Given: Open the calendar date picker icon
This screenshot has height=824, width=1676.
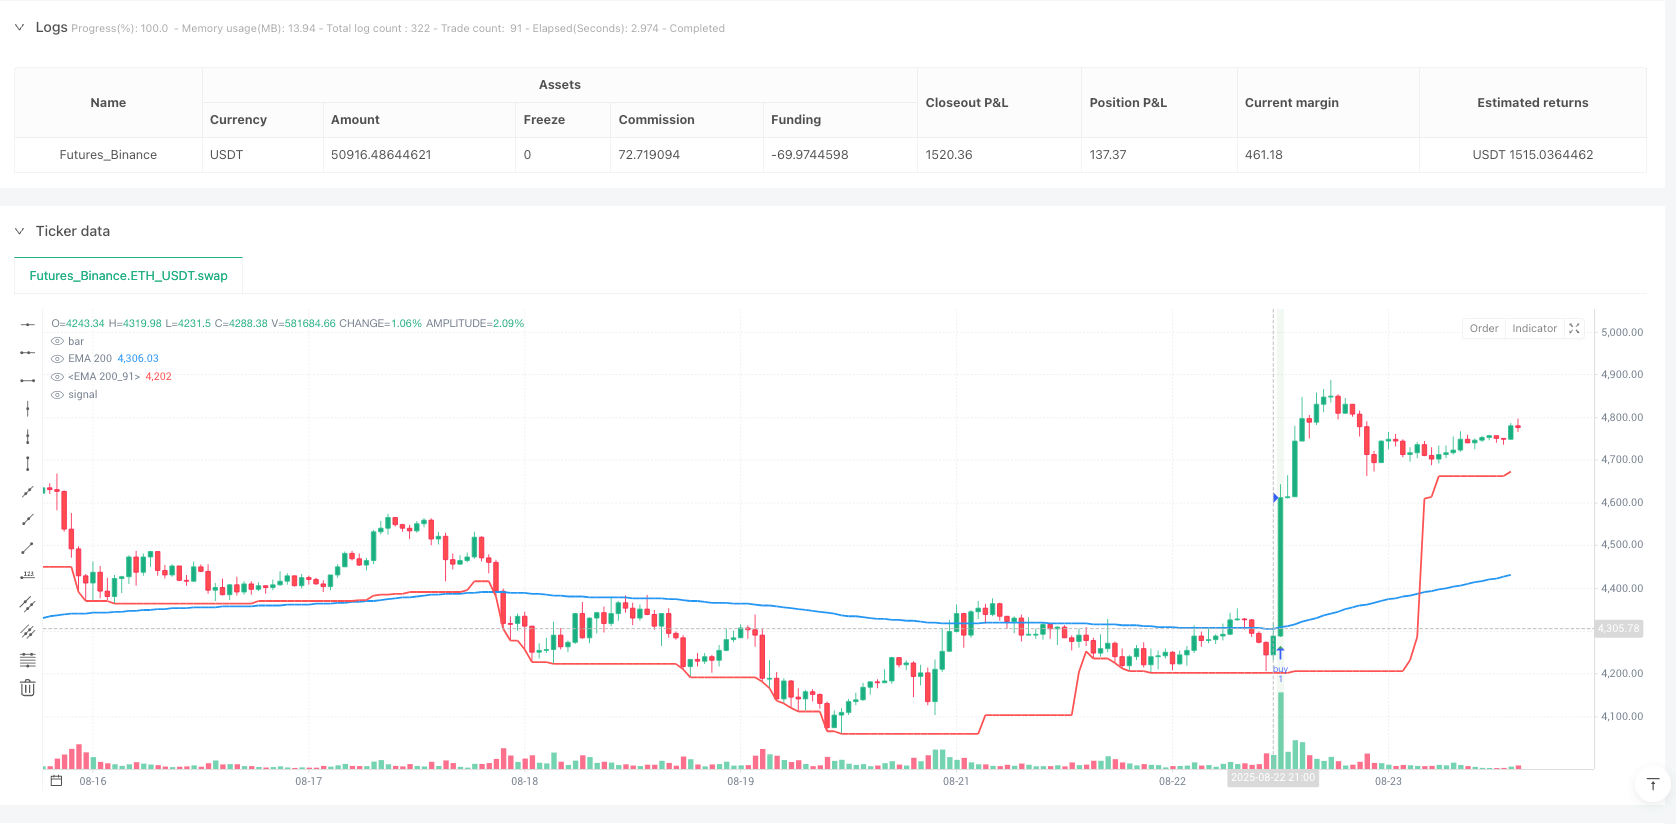Looking at the screenshot, I should tap(57, 781).
